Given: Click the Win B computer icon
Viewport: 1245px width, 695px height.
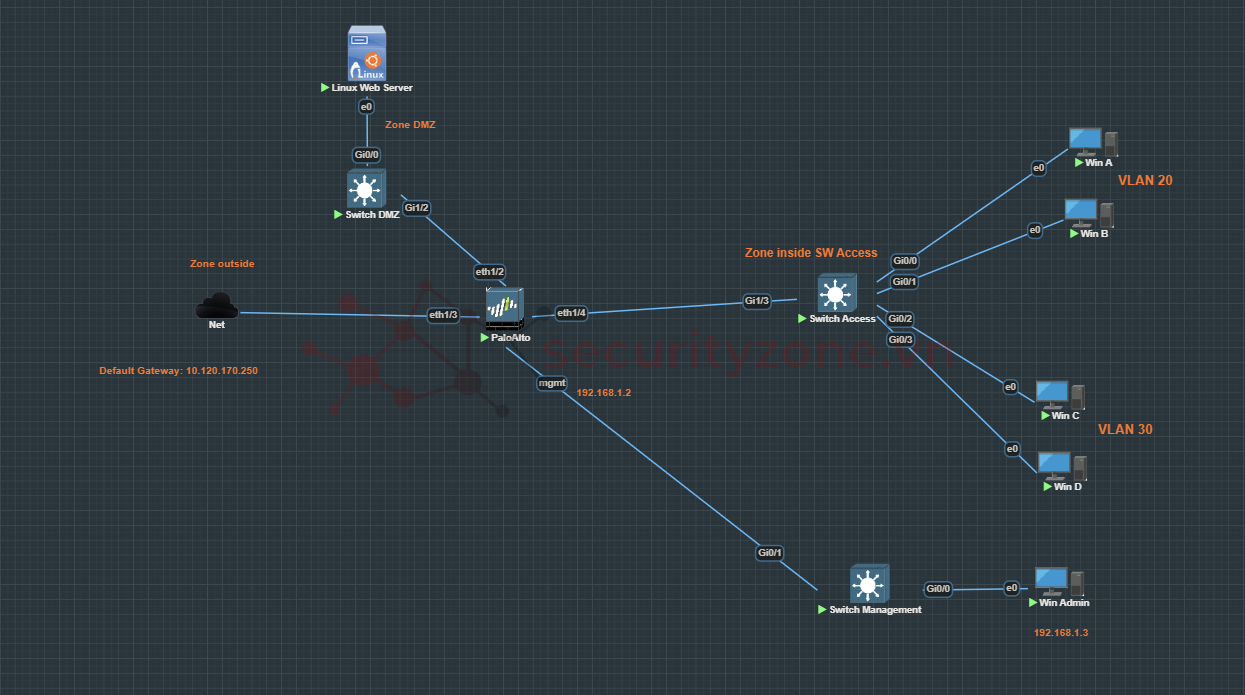Looking at the screenshot, I should pyautogui.click(x=1087, y=213).
